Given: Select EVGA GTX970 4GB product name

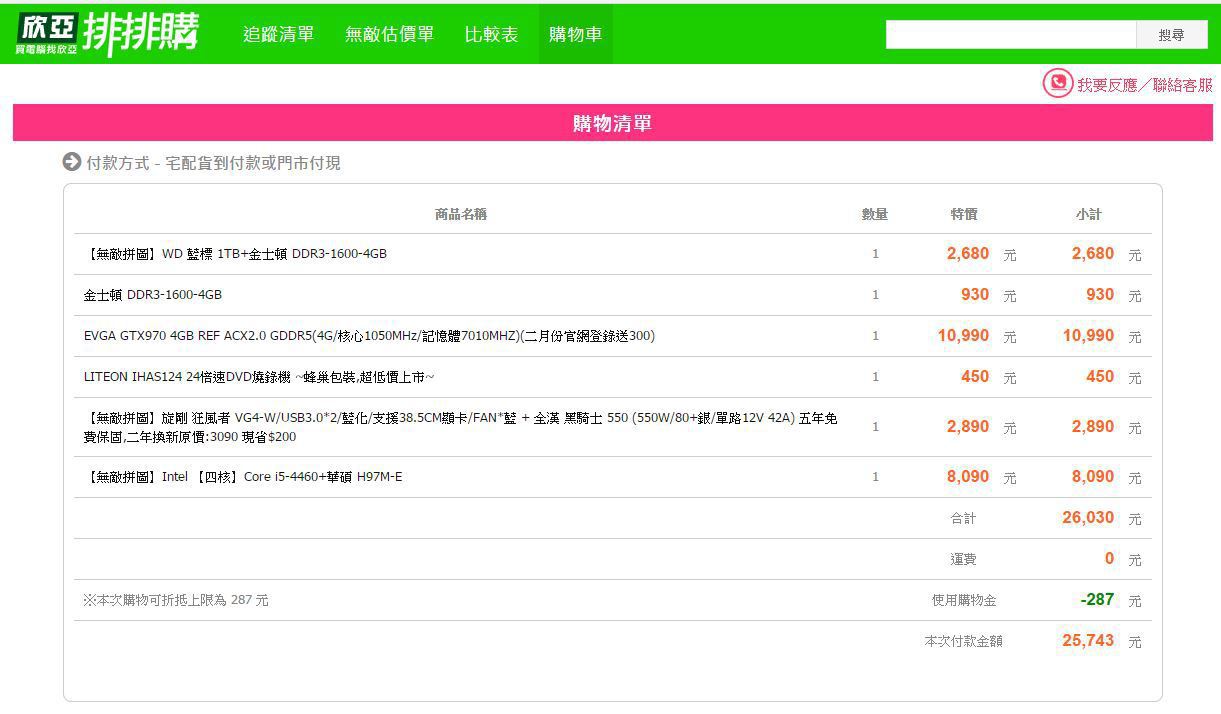Looking at the screenshot, I should 369,336.
